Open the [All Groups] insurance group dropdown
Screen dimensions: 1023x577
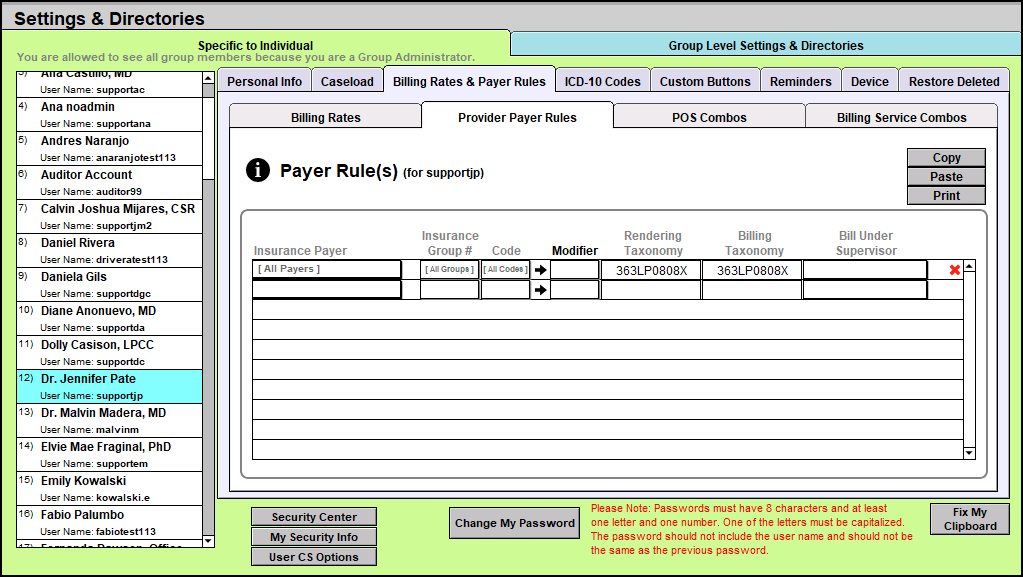(x=449, y=270)
